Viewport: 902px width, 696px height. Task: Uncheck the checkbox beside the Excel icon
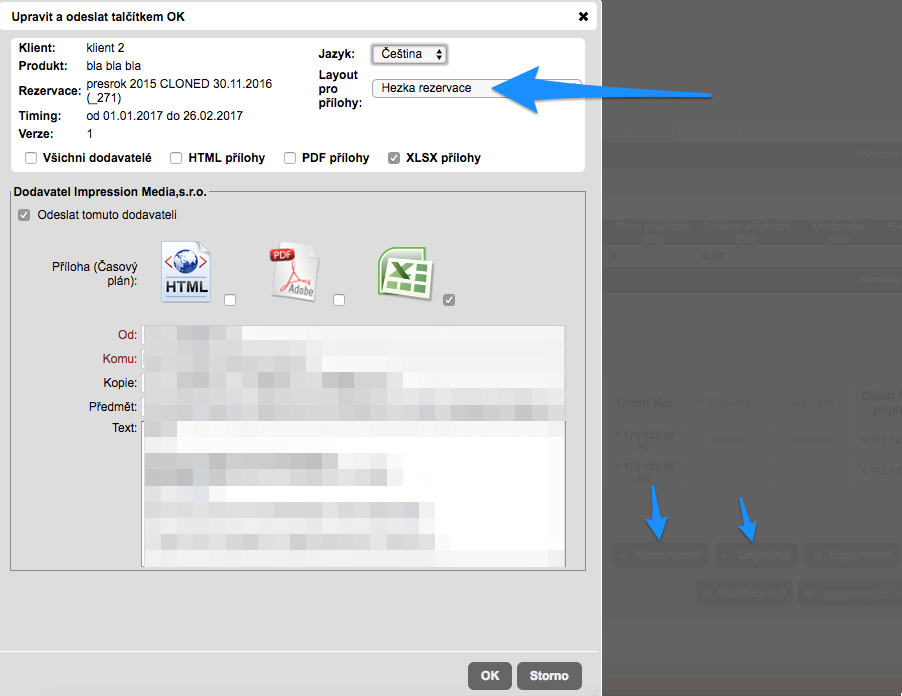tap(449, 300)
